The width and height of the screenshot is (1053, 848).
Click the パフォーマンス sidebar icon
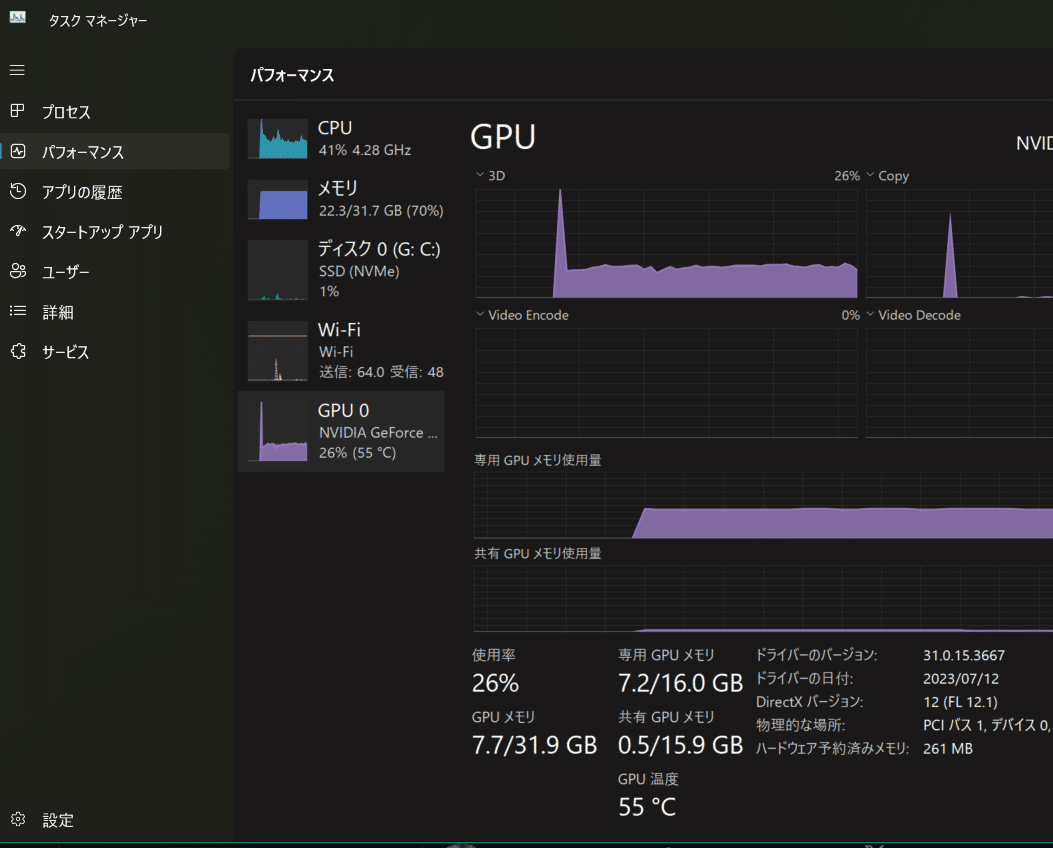click(x=18, y=151)
